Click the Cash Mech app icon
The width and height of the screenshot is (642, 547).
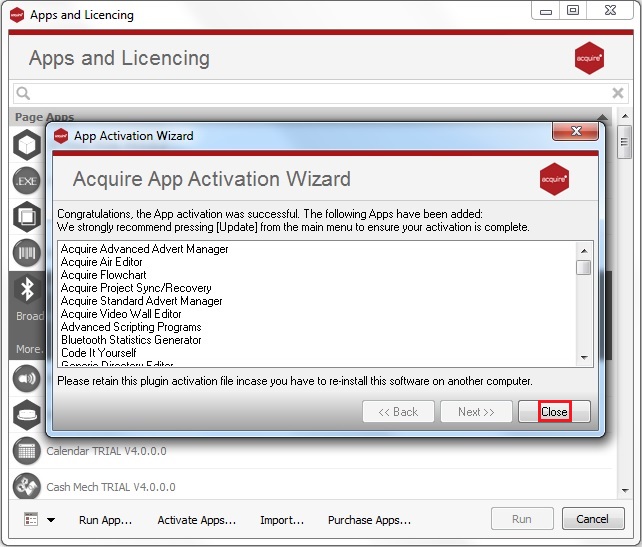(x=27, y=486)
